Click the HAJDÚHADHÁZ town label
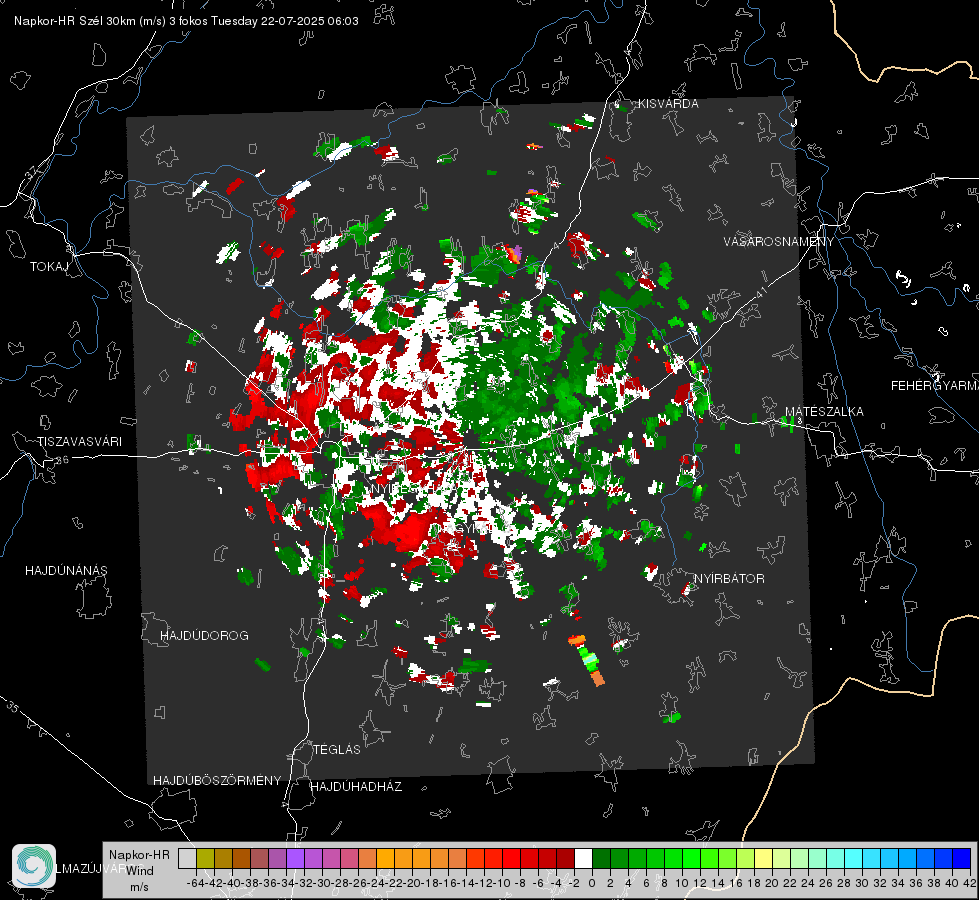This screenshot has width=979, height=900. [356, 786]
